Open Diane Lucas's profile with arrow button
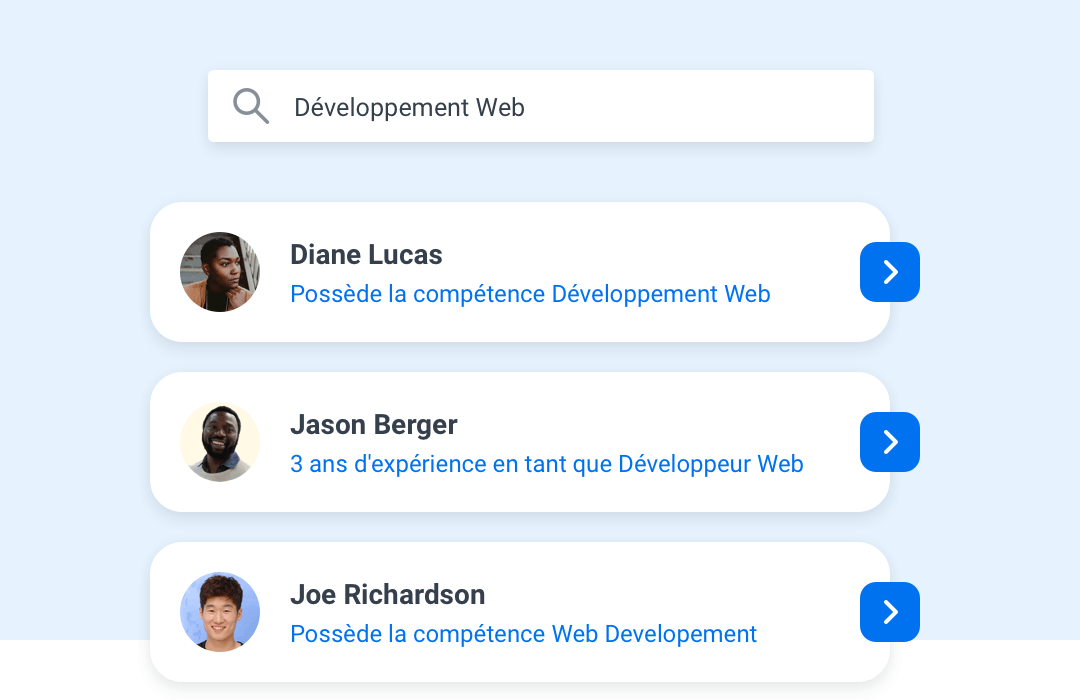The width and height of the screenshot is (1080, 700). (x=889, y=271)
